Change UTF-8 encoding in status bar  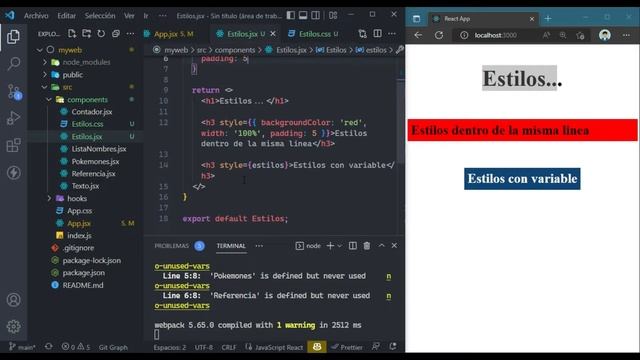203,347
